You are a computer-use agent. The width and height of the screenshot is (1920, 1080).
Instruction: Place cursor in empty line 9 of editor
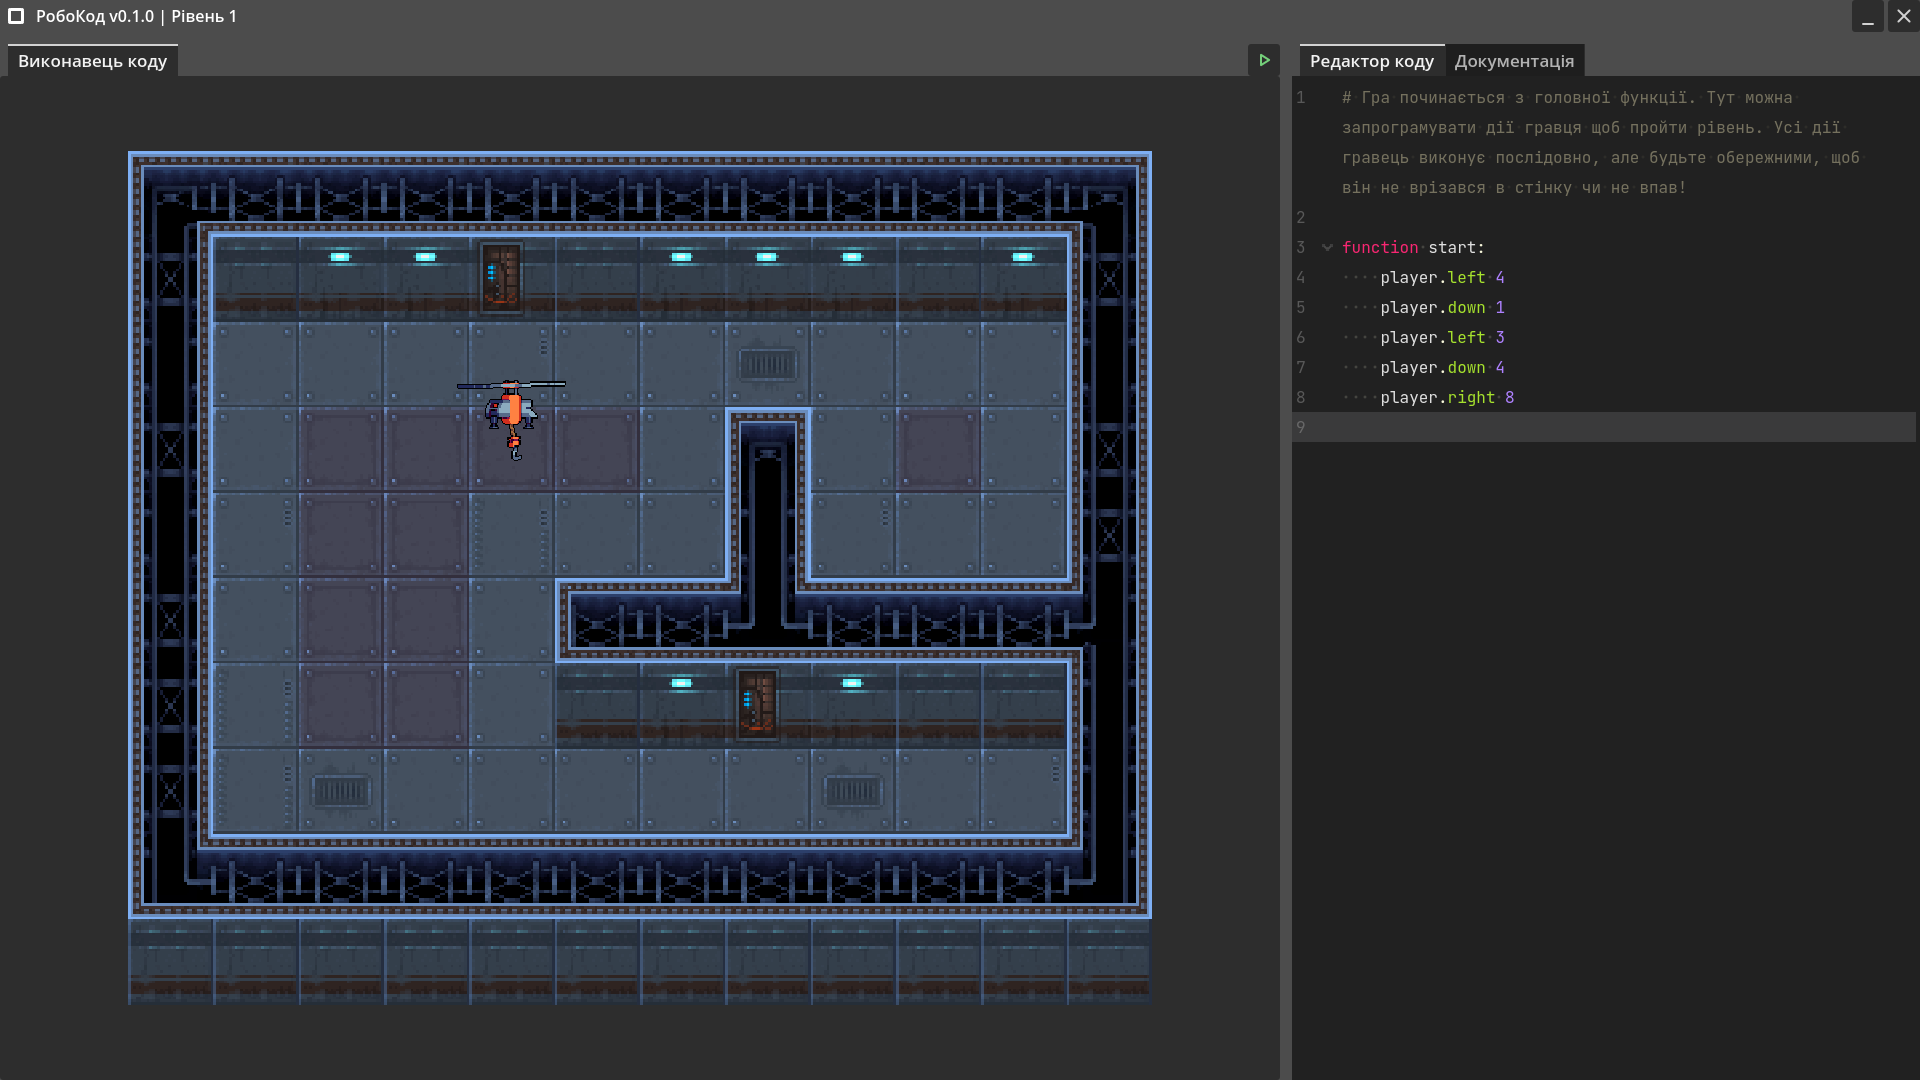tap(1604, 427)
